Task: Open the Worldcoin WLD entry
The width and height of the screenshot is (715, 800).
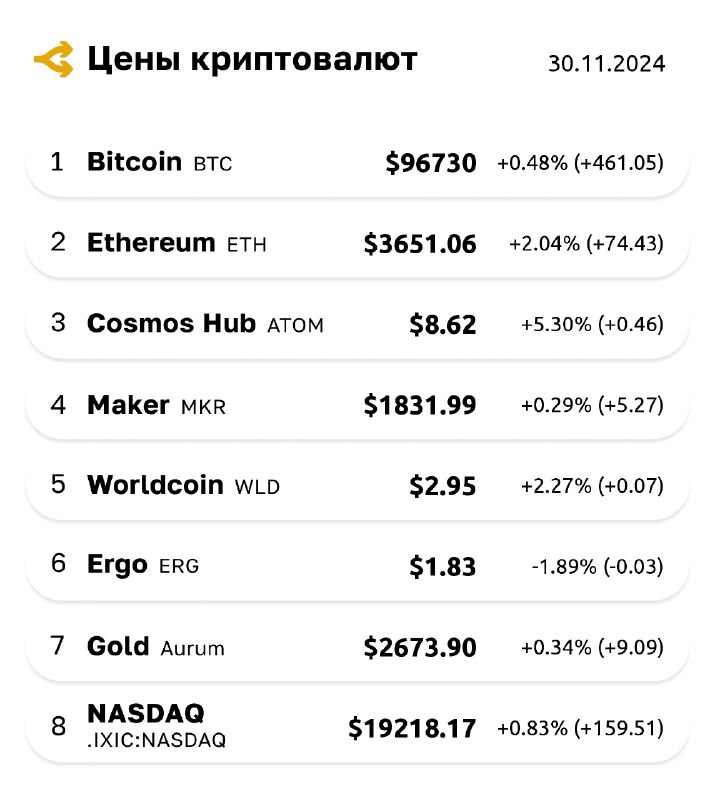Action: [357, 485]
